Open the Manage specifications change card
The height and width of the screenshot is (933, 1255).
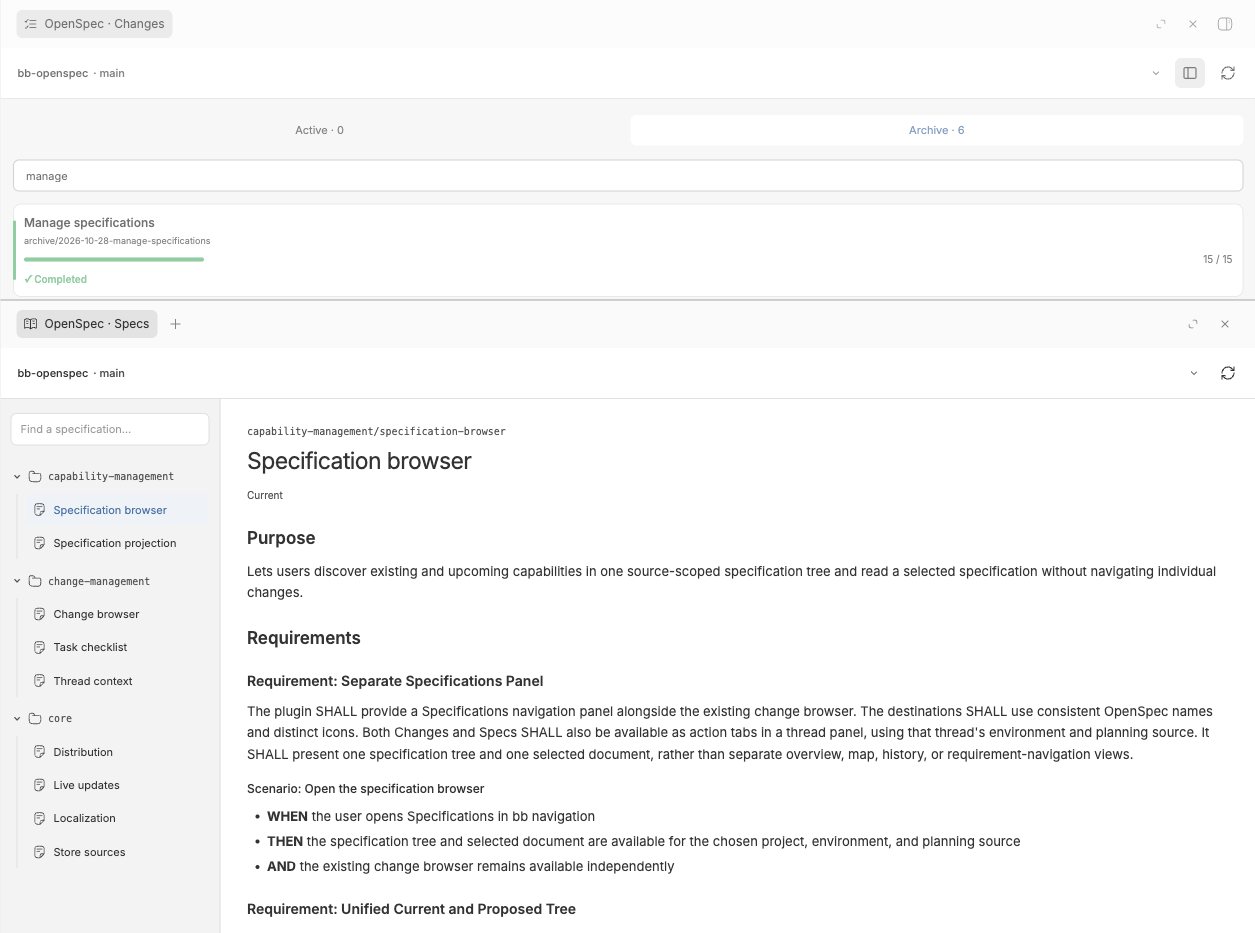click(627, 250)
